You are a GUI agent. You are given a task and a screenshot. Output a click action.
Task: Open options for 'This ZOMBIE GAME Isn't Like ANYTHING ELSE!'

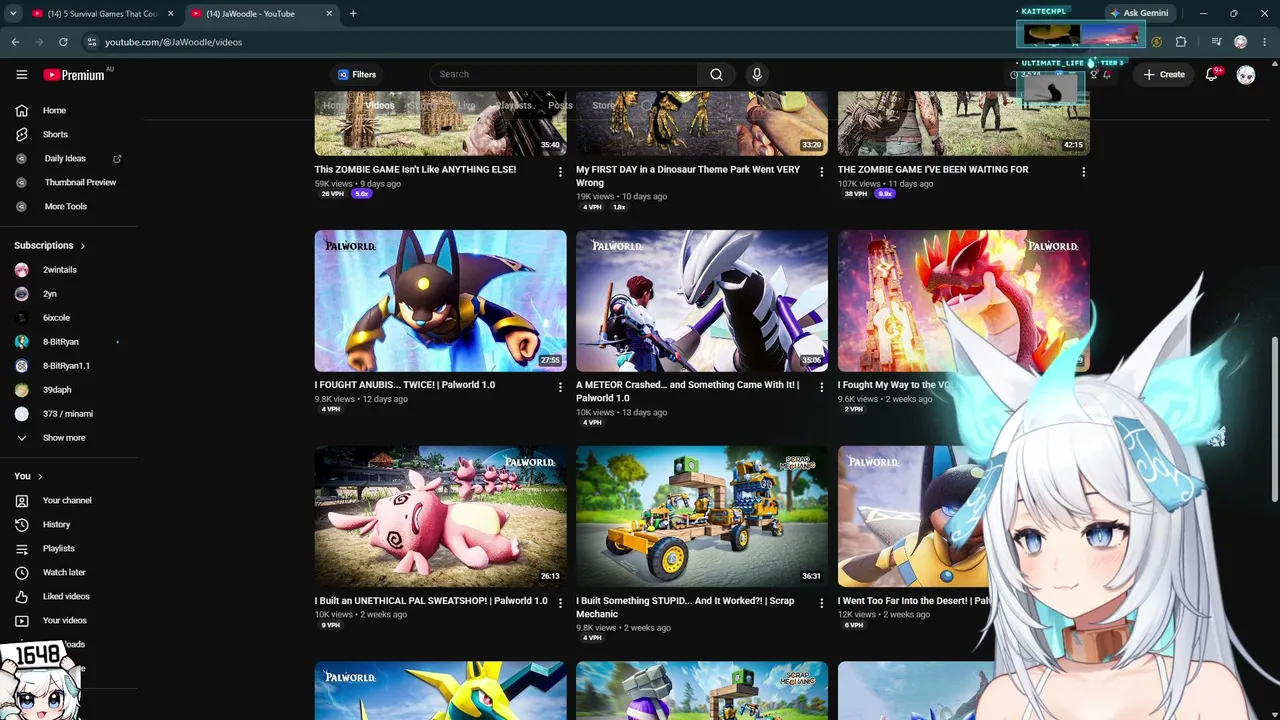560,172
